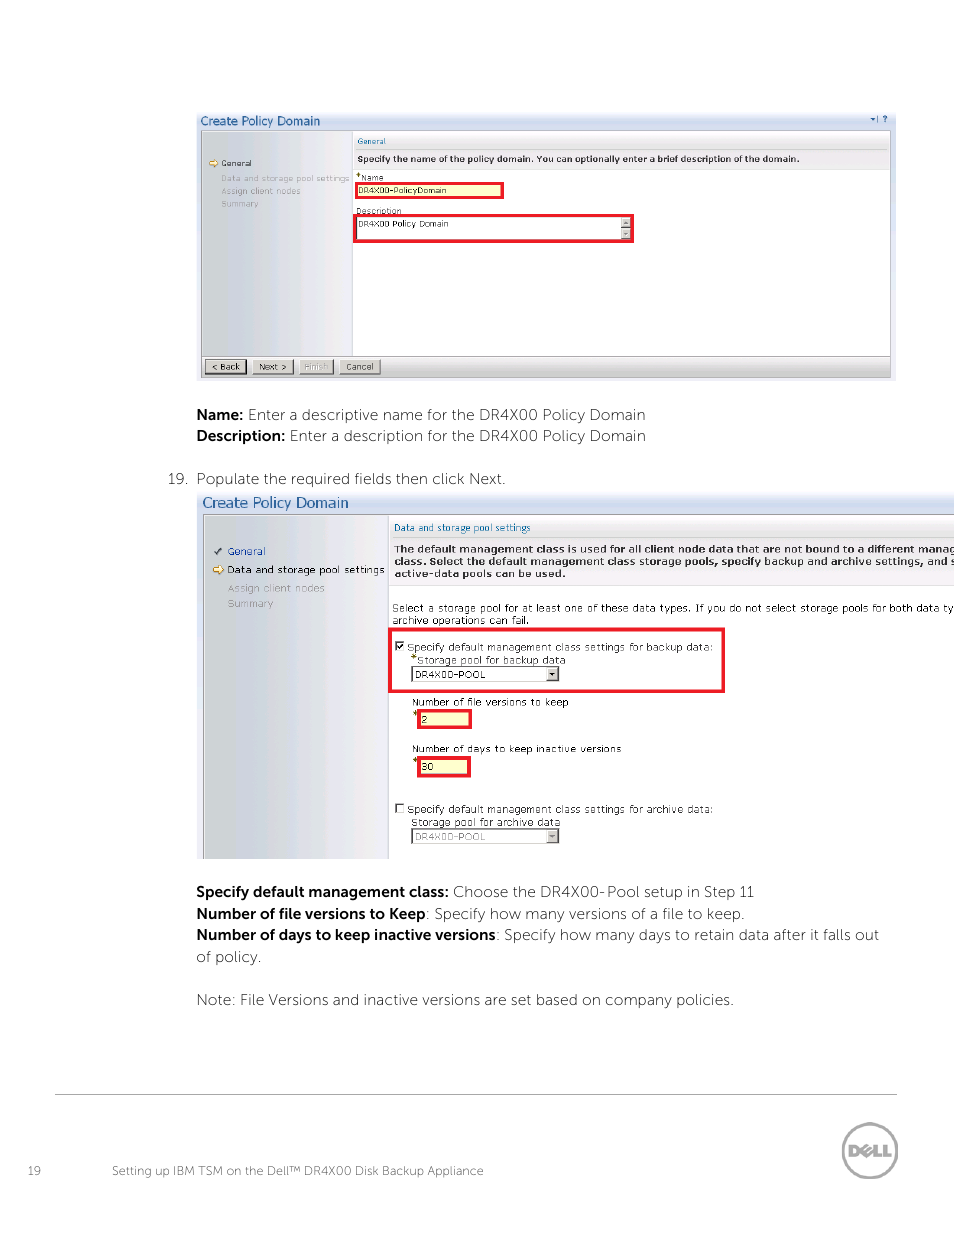This screenshot has height=1235, width=954.
Task: Select the General step marked with an arrow
Action: (237, 164)
